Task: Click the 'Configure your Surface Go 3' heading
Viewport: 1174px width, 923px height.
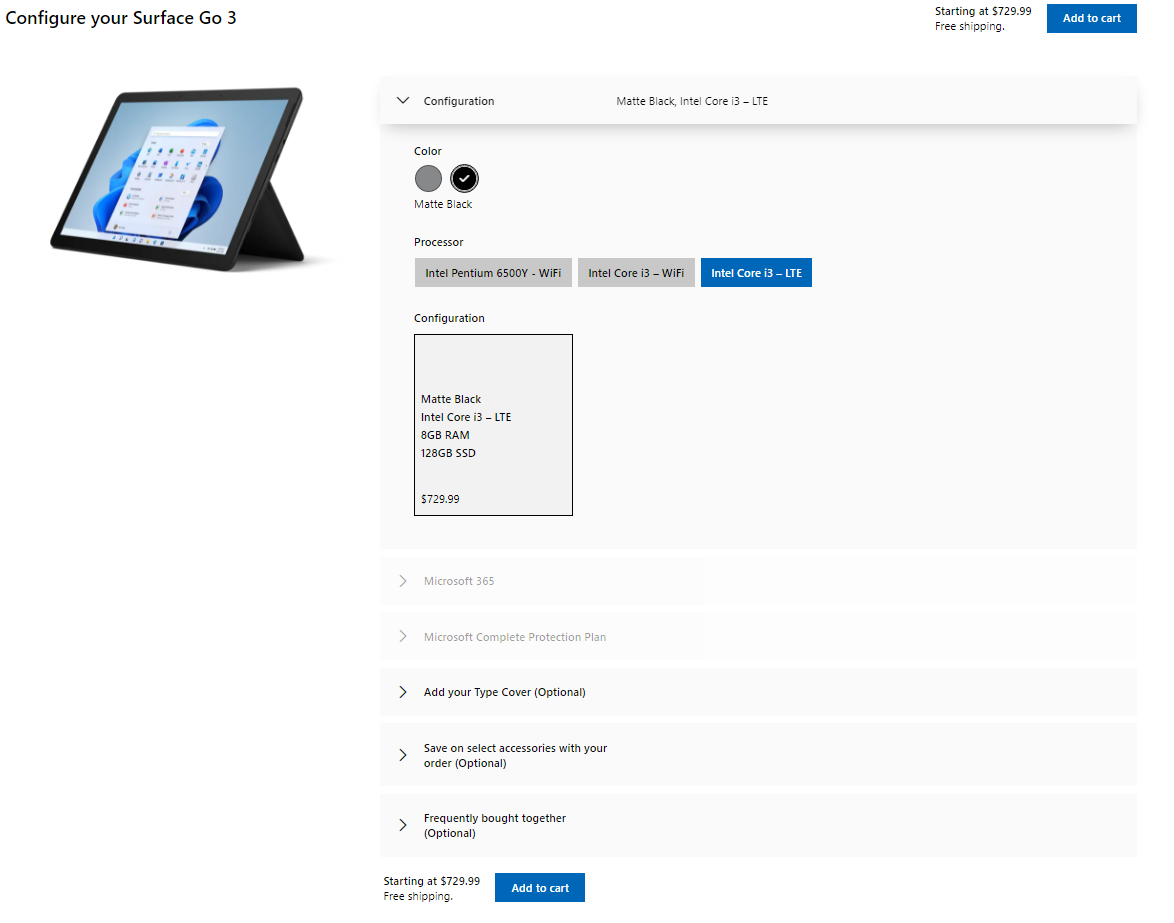Action: coord(121,19)
